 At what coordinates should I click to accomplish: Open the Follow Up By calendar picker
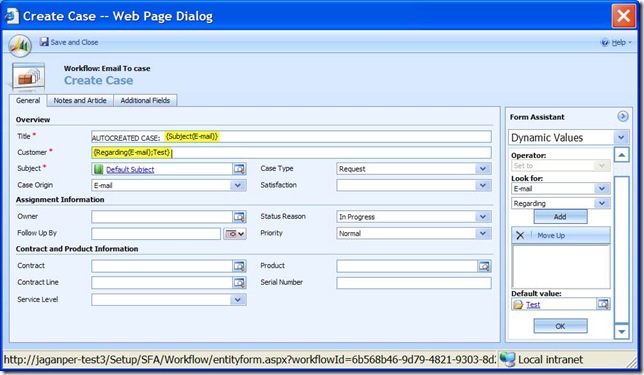point(235,233)
